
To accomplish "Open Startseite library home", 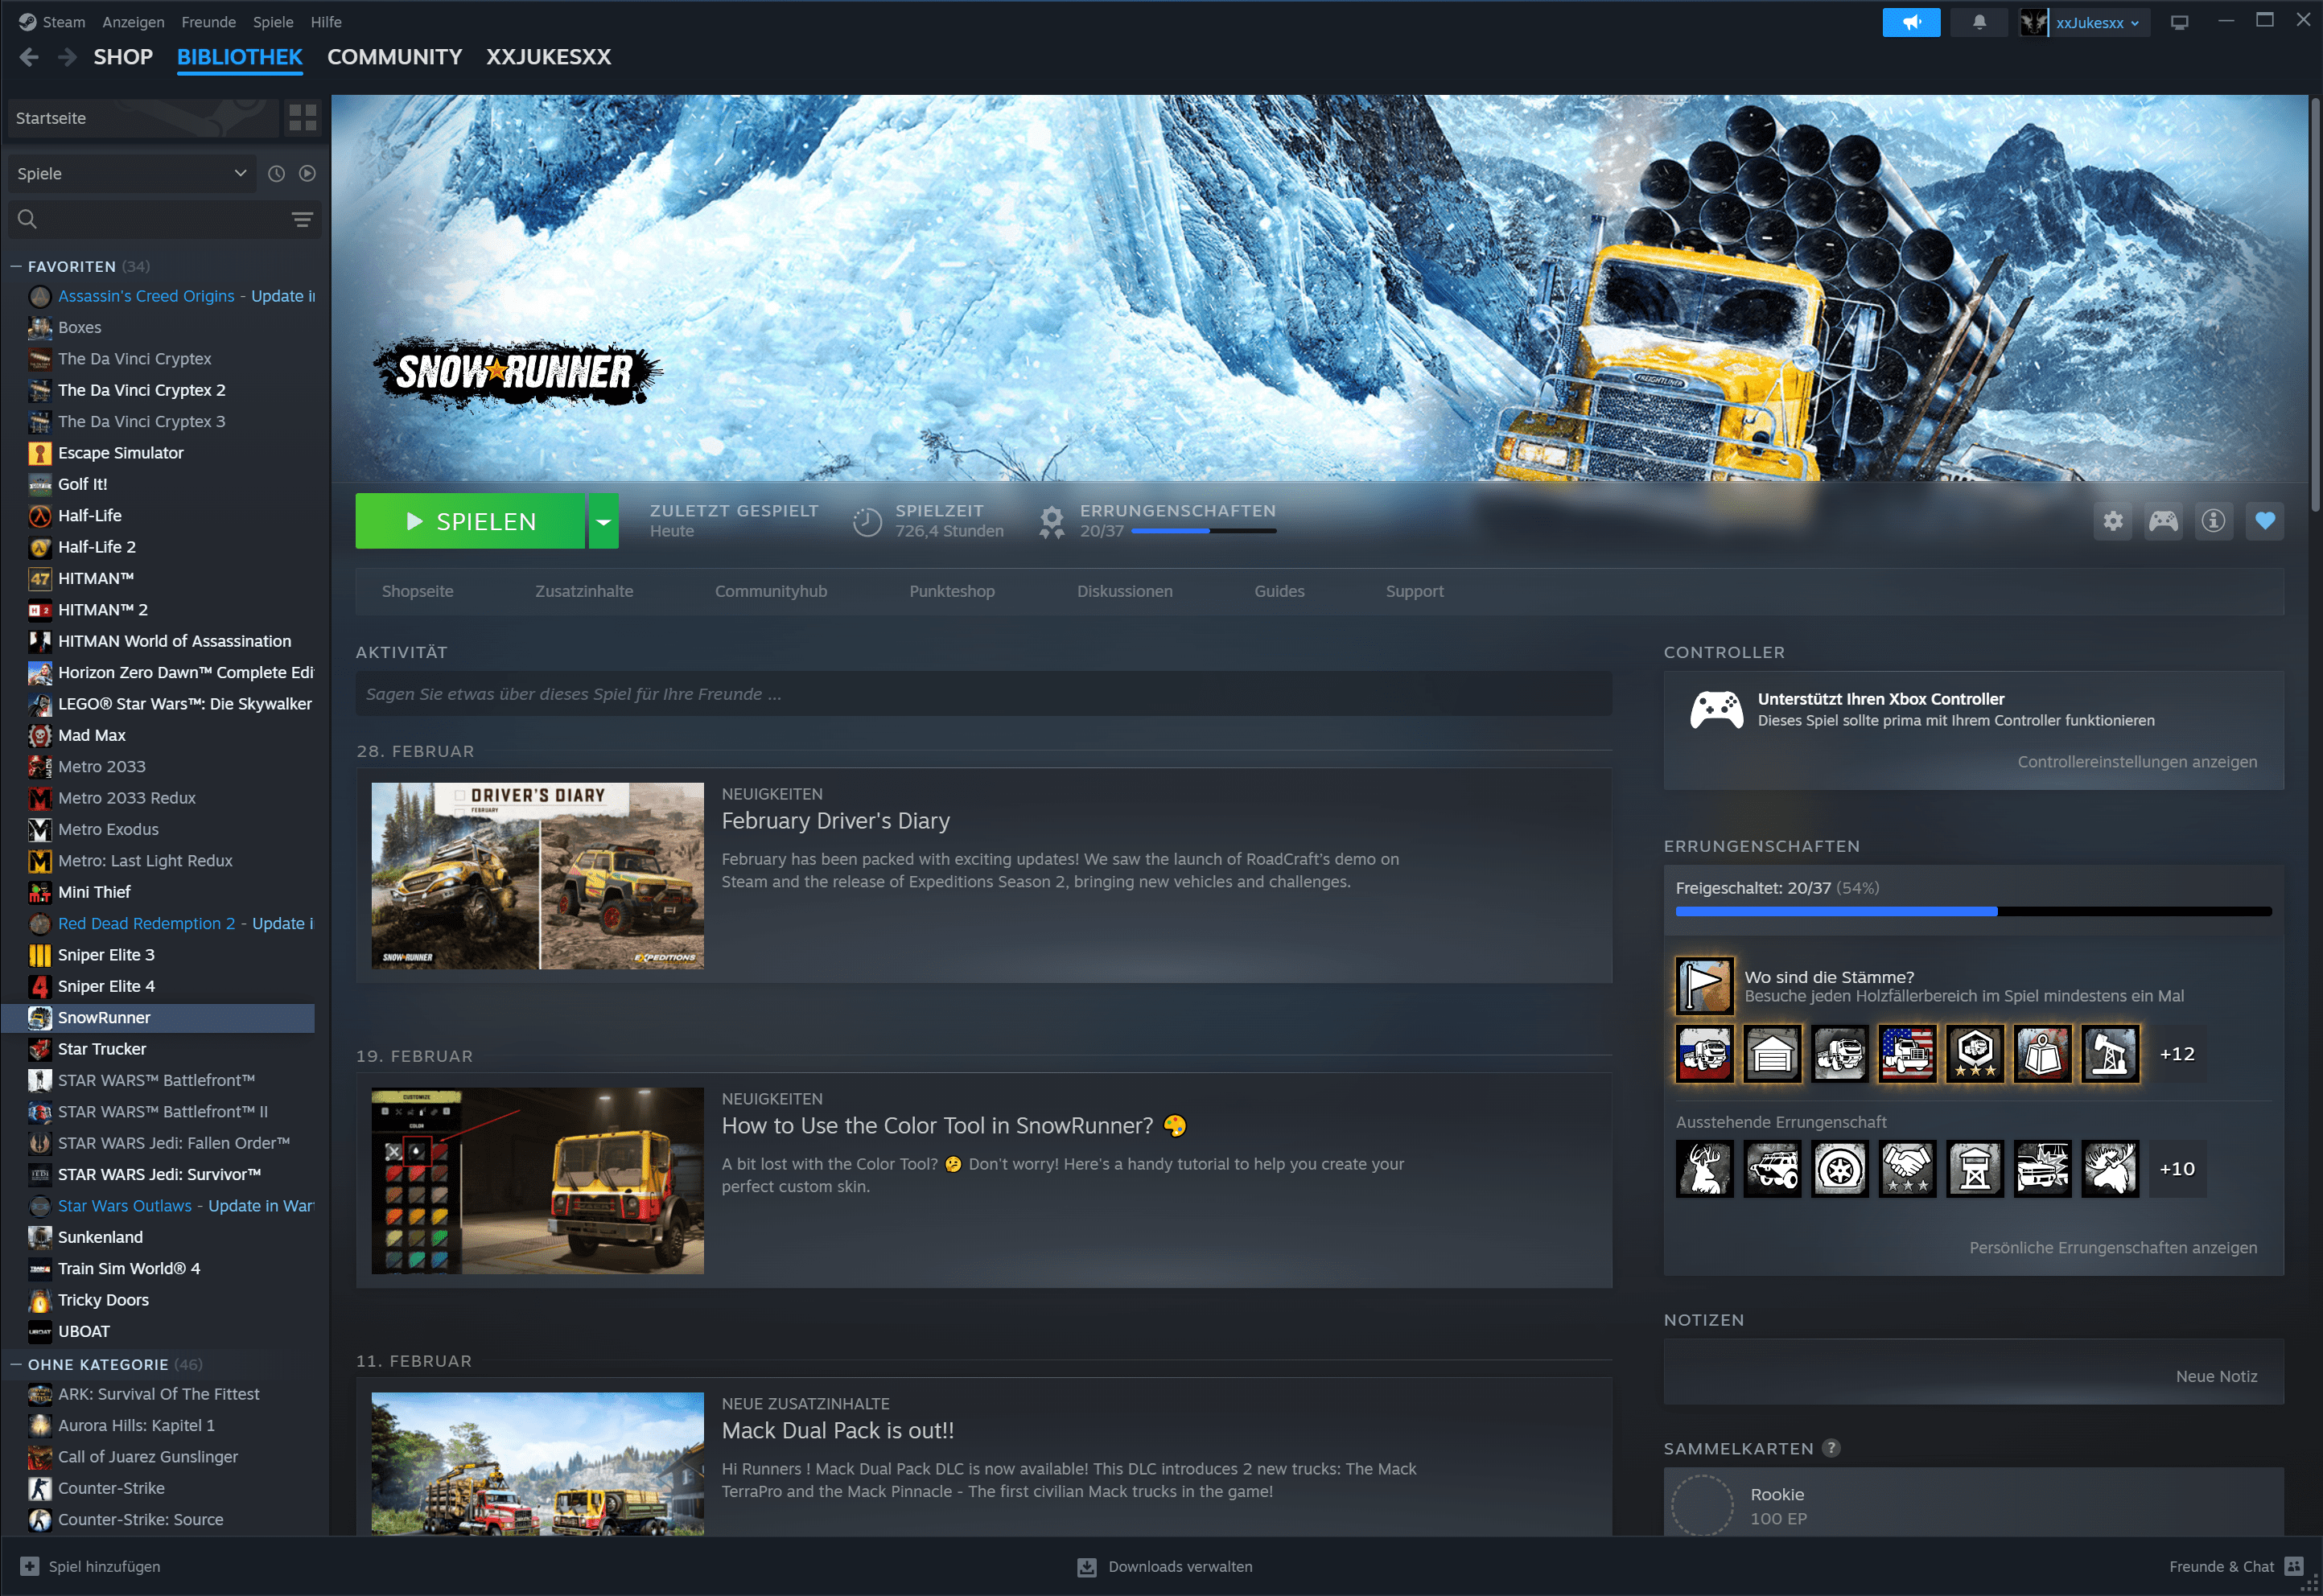I will coord(143,118).
